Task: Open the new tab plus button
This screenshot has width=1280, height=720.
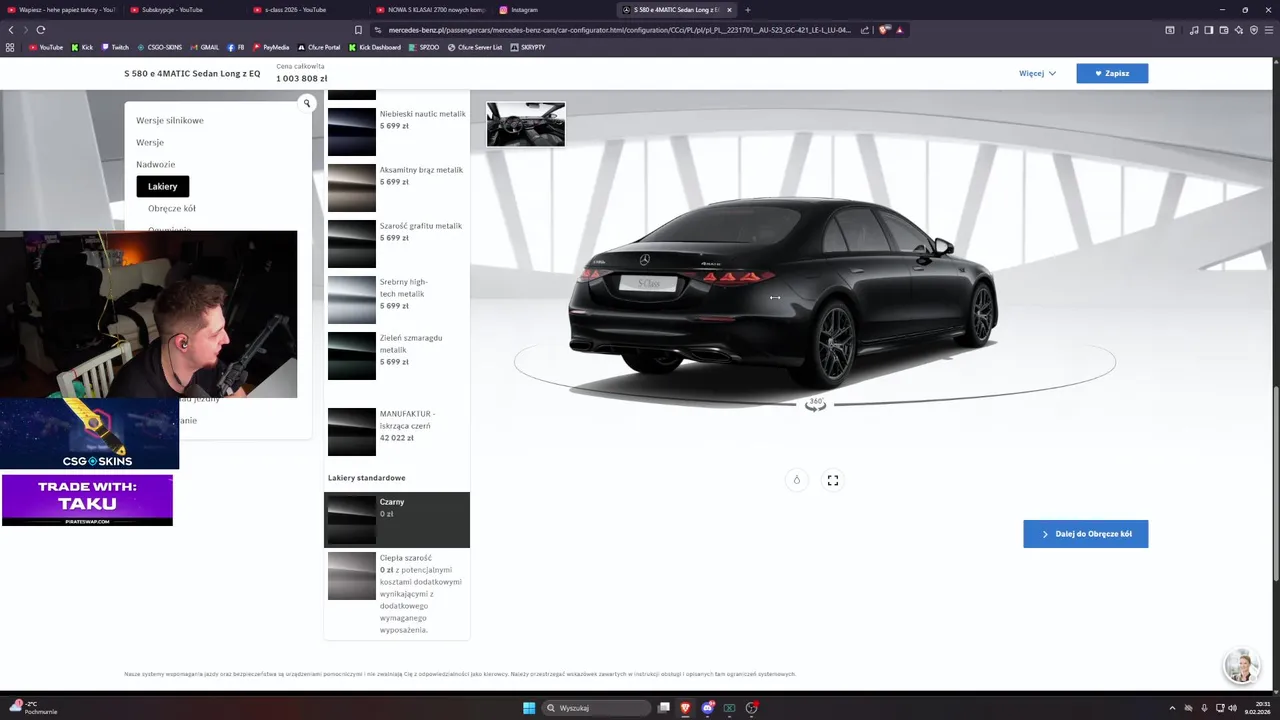Action: point(748,10)
